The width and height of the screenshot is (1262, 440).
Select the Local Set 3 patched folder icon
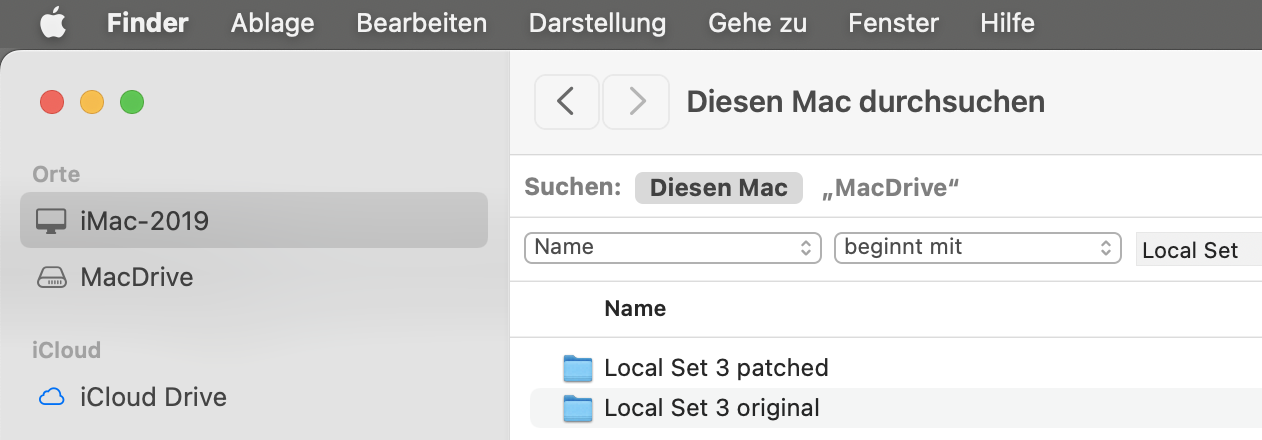(578, 368)
